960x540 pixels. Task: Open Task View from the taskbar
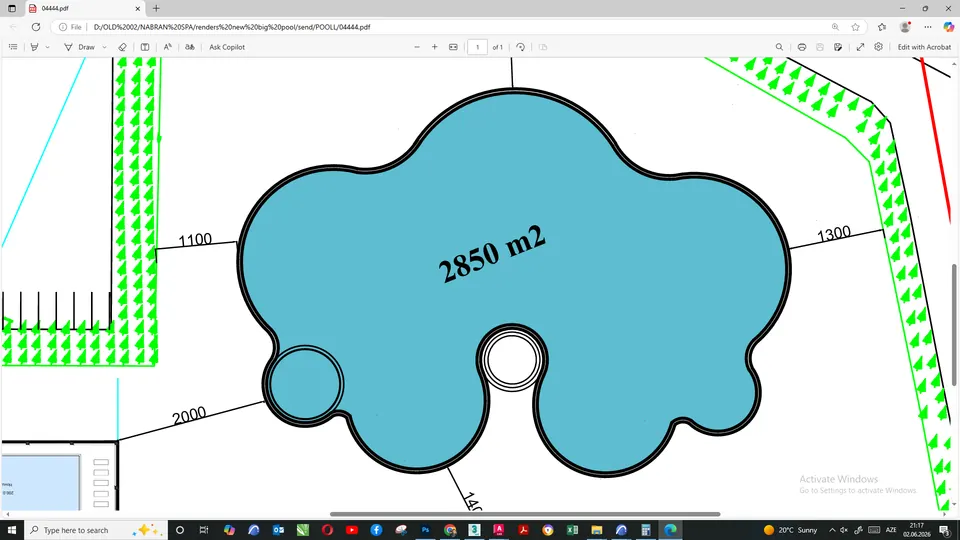tap(204, 530)
